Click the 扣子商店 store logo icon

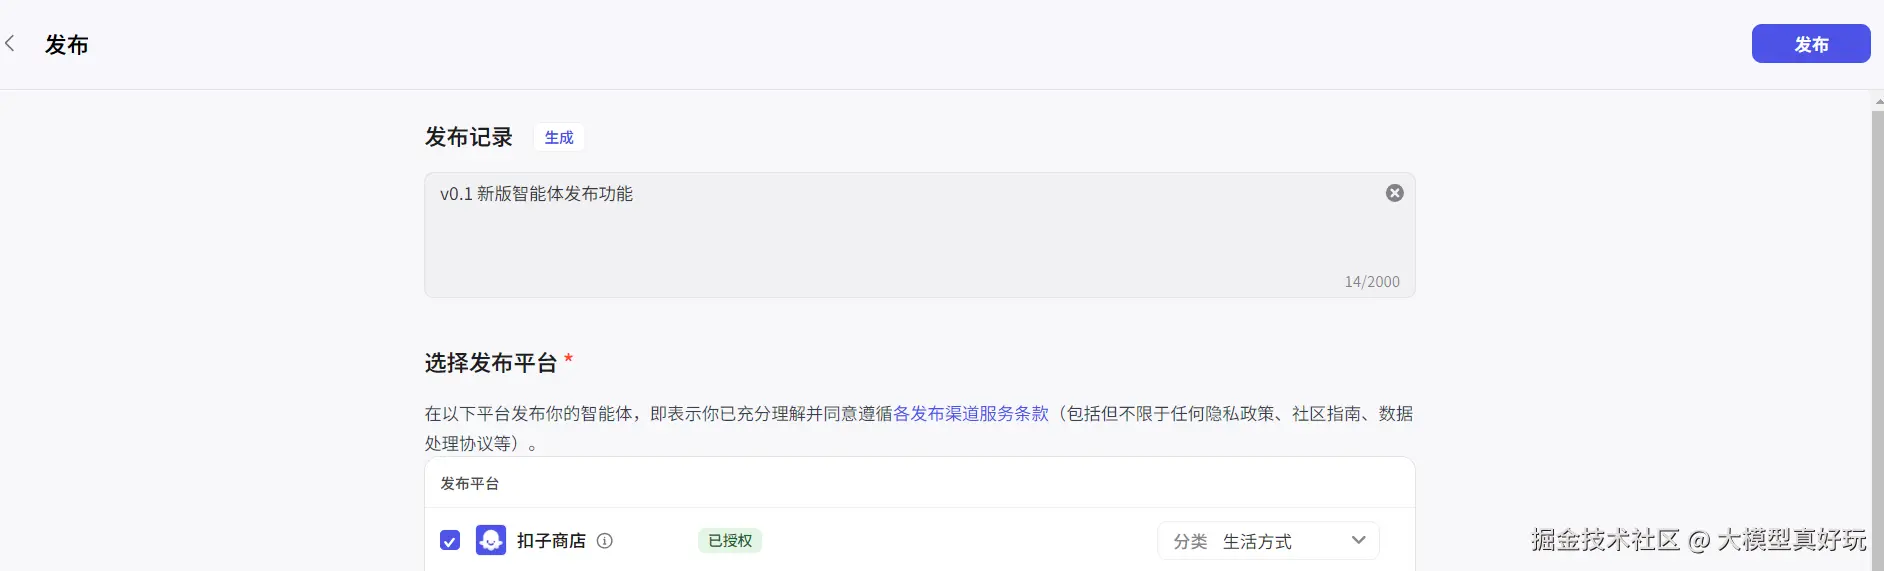coord(491,540)
